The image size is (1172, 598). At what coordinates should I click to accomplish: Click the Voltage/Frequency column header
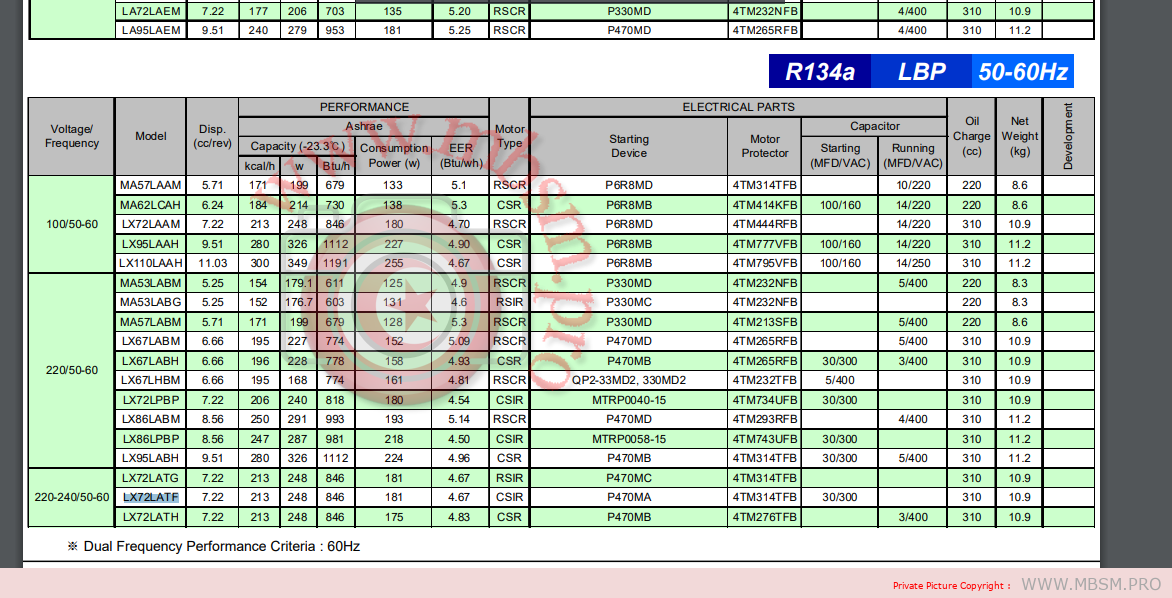click(72, 136)
